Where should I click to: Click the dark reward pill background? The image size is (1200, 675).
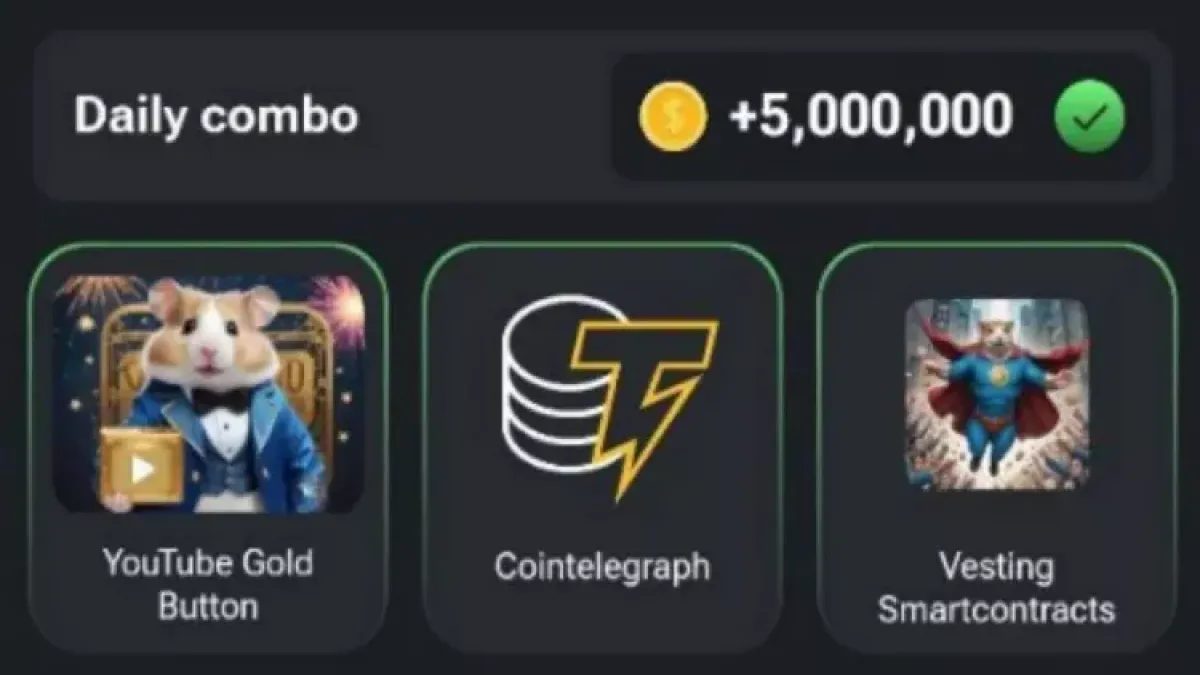(880, 117)
